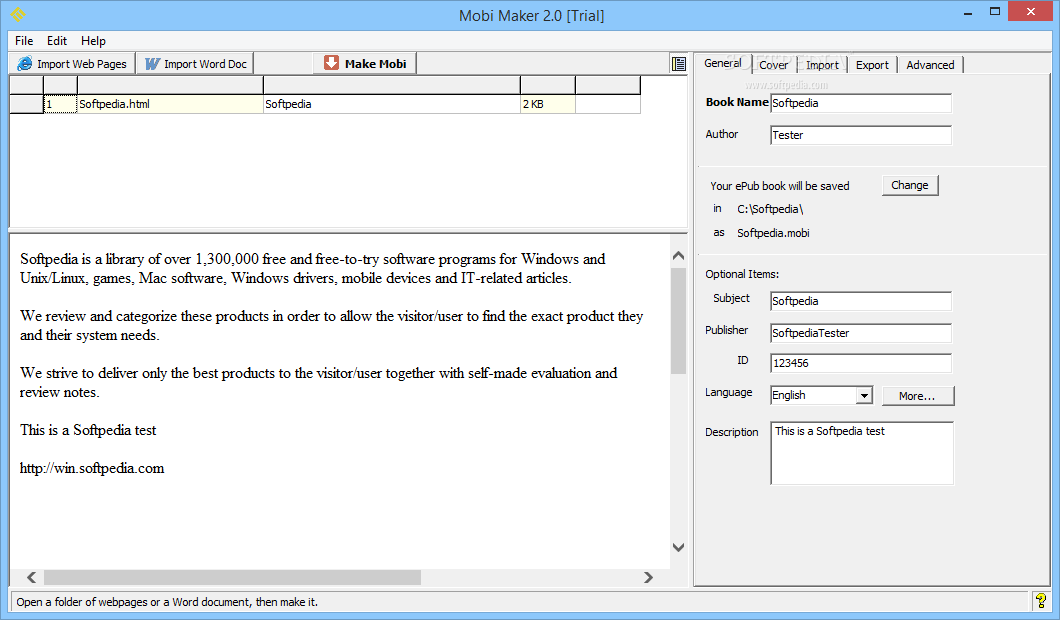Open the File menu
The image size is (1060, 620).
tap(24, 41)
